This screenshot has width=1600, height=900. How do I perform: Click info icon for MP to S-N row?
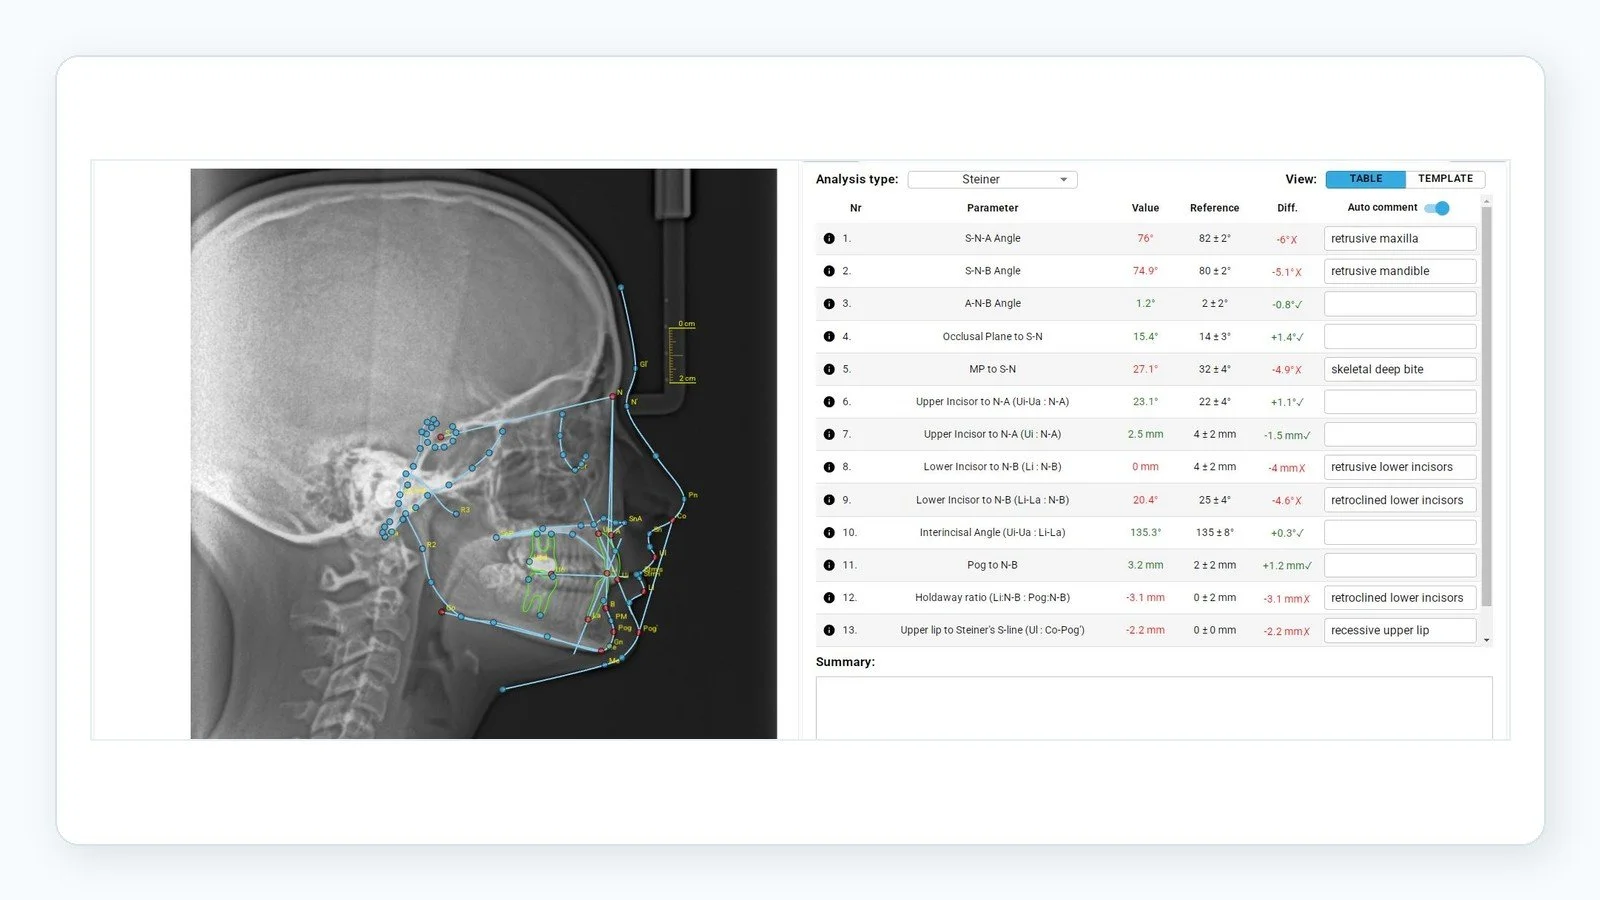[x=829, y=369]
